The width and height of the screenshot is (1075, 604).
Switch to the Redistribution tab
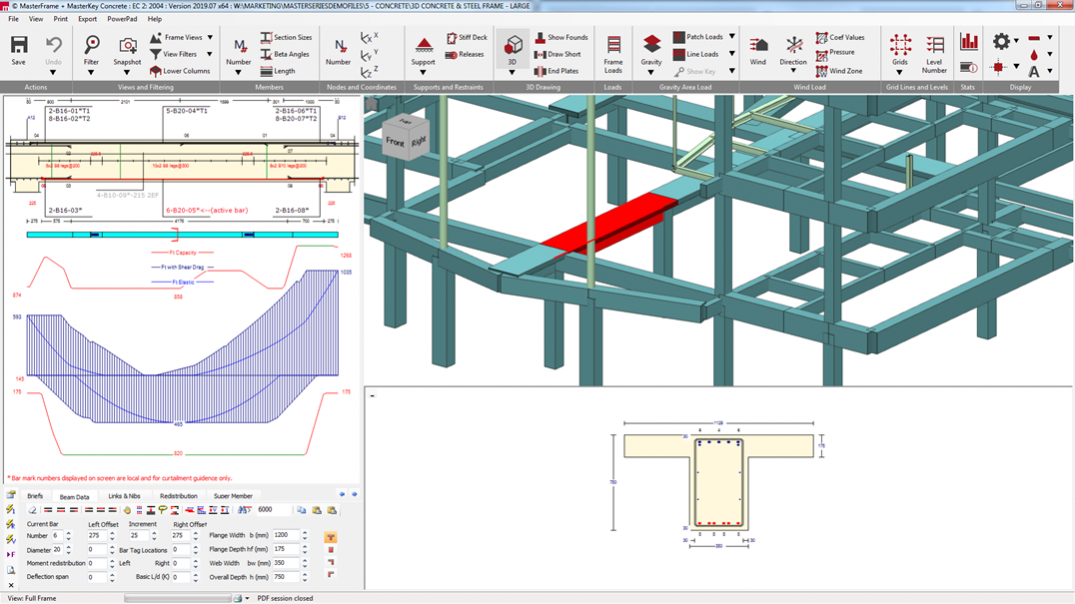[x=178, y=496]
